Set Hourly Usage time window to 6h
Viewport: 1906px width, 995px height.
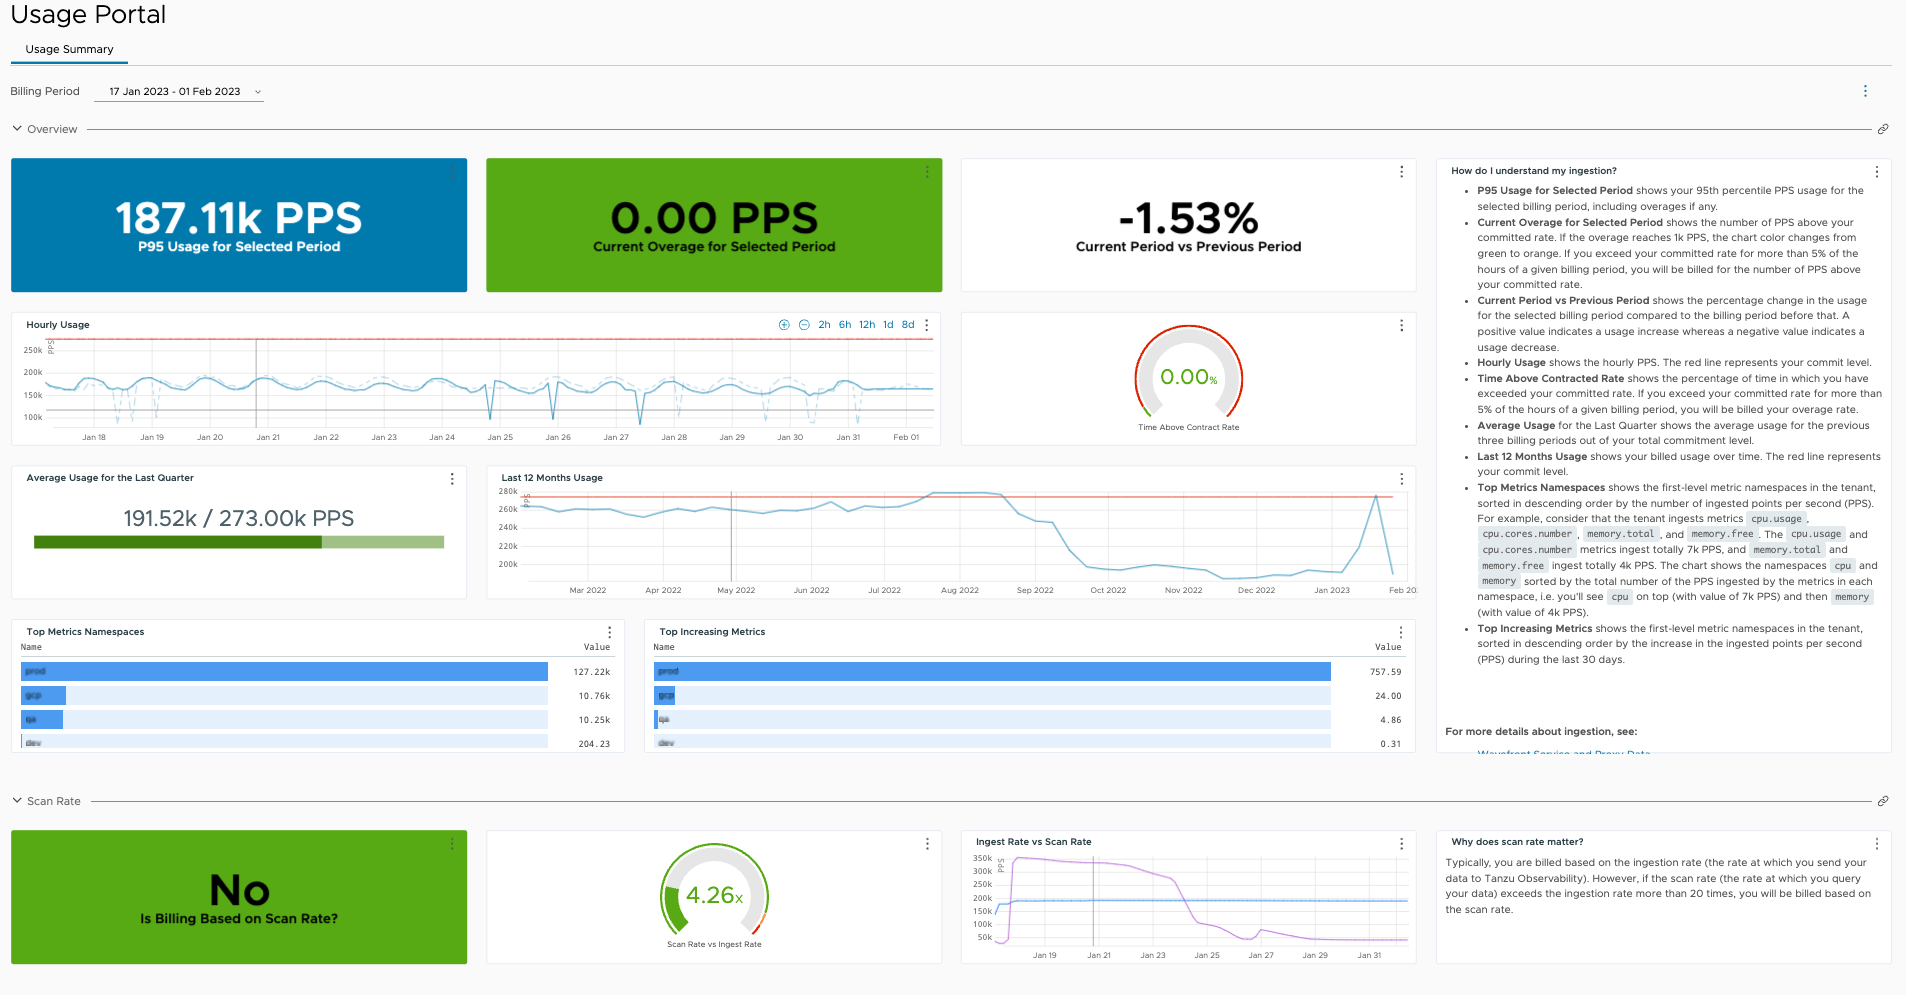(845, 325)
